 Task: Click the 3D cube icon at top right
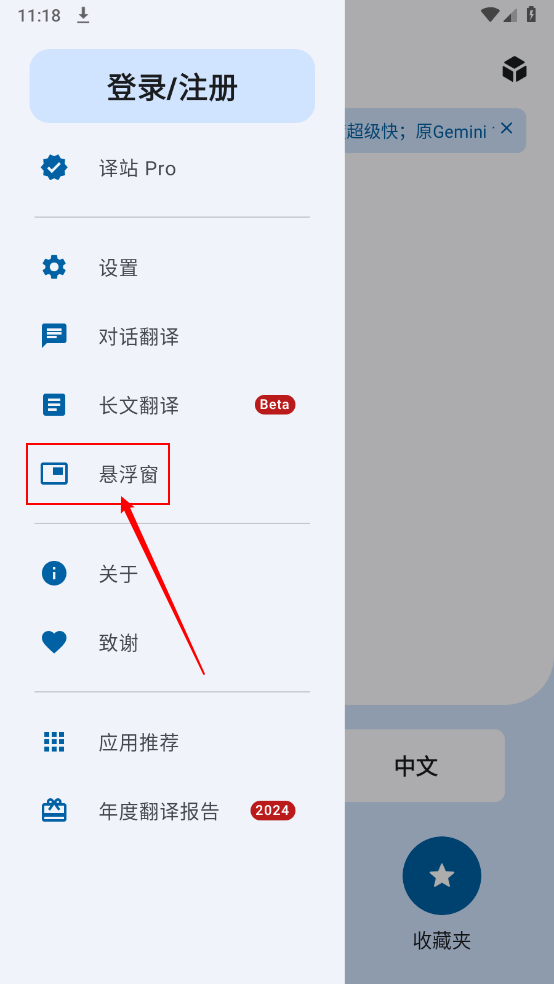514,69
